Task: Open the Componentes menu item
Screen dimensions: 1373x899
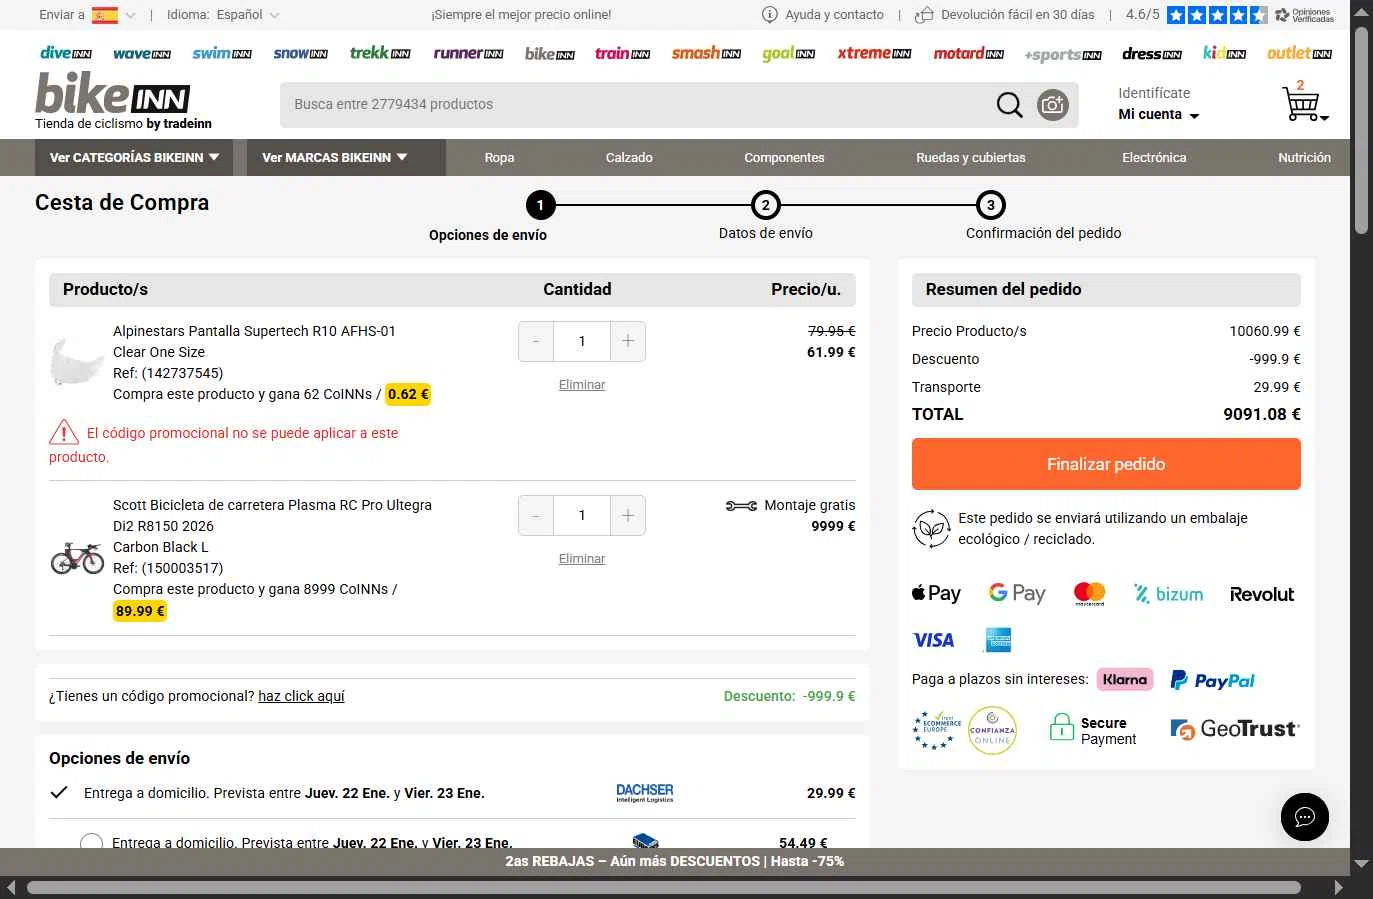Action: 784,158
